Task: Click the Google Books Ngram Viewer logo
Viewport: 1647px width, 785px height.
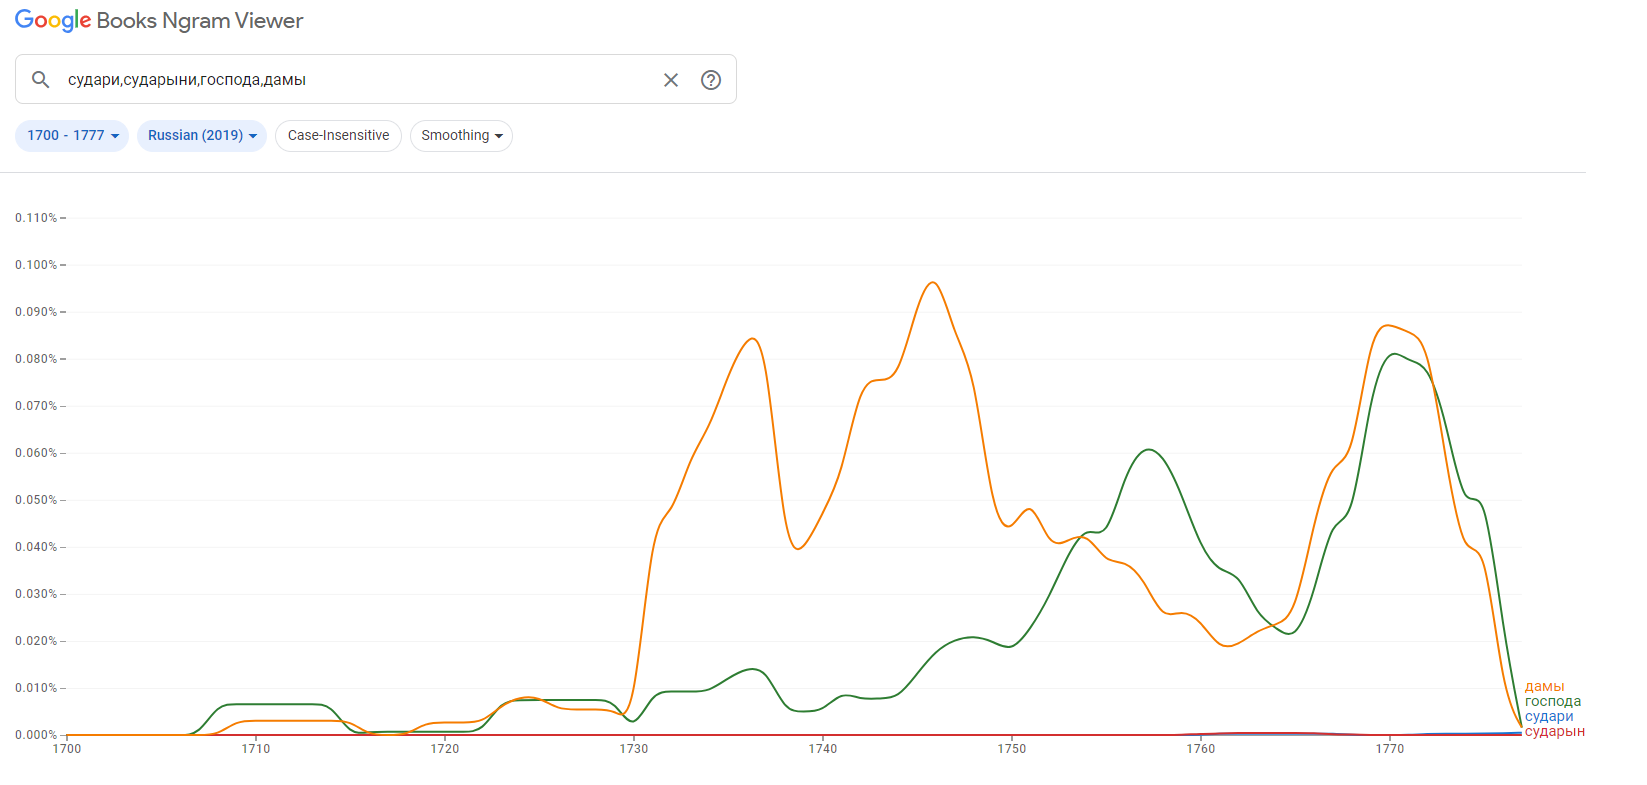Action: coord(159,21)
